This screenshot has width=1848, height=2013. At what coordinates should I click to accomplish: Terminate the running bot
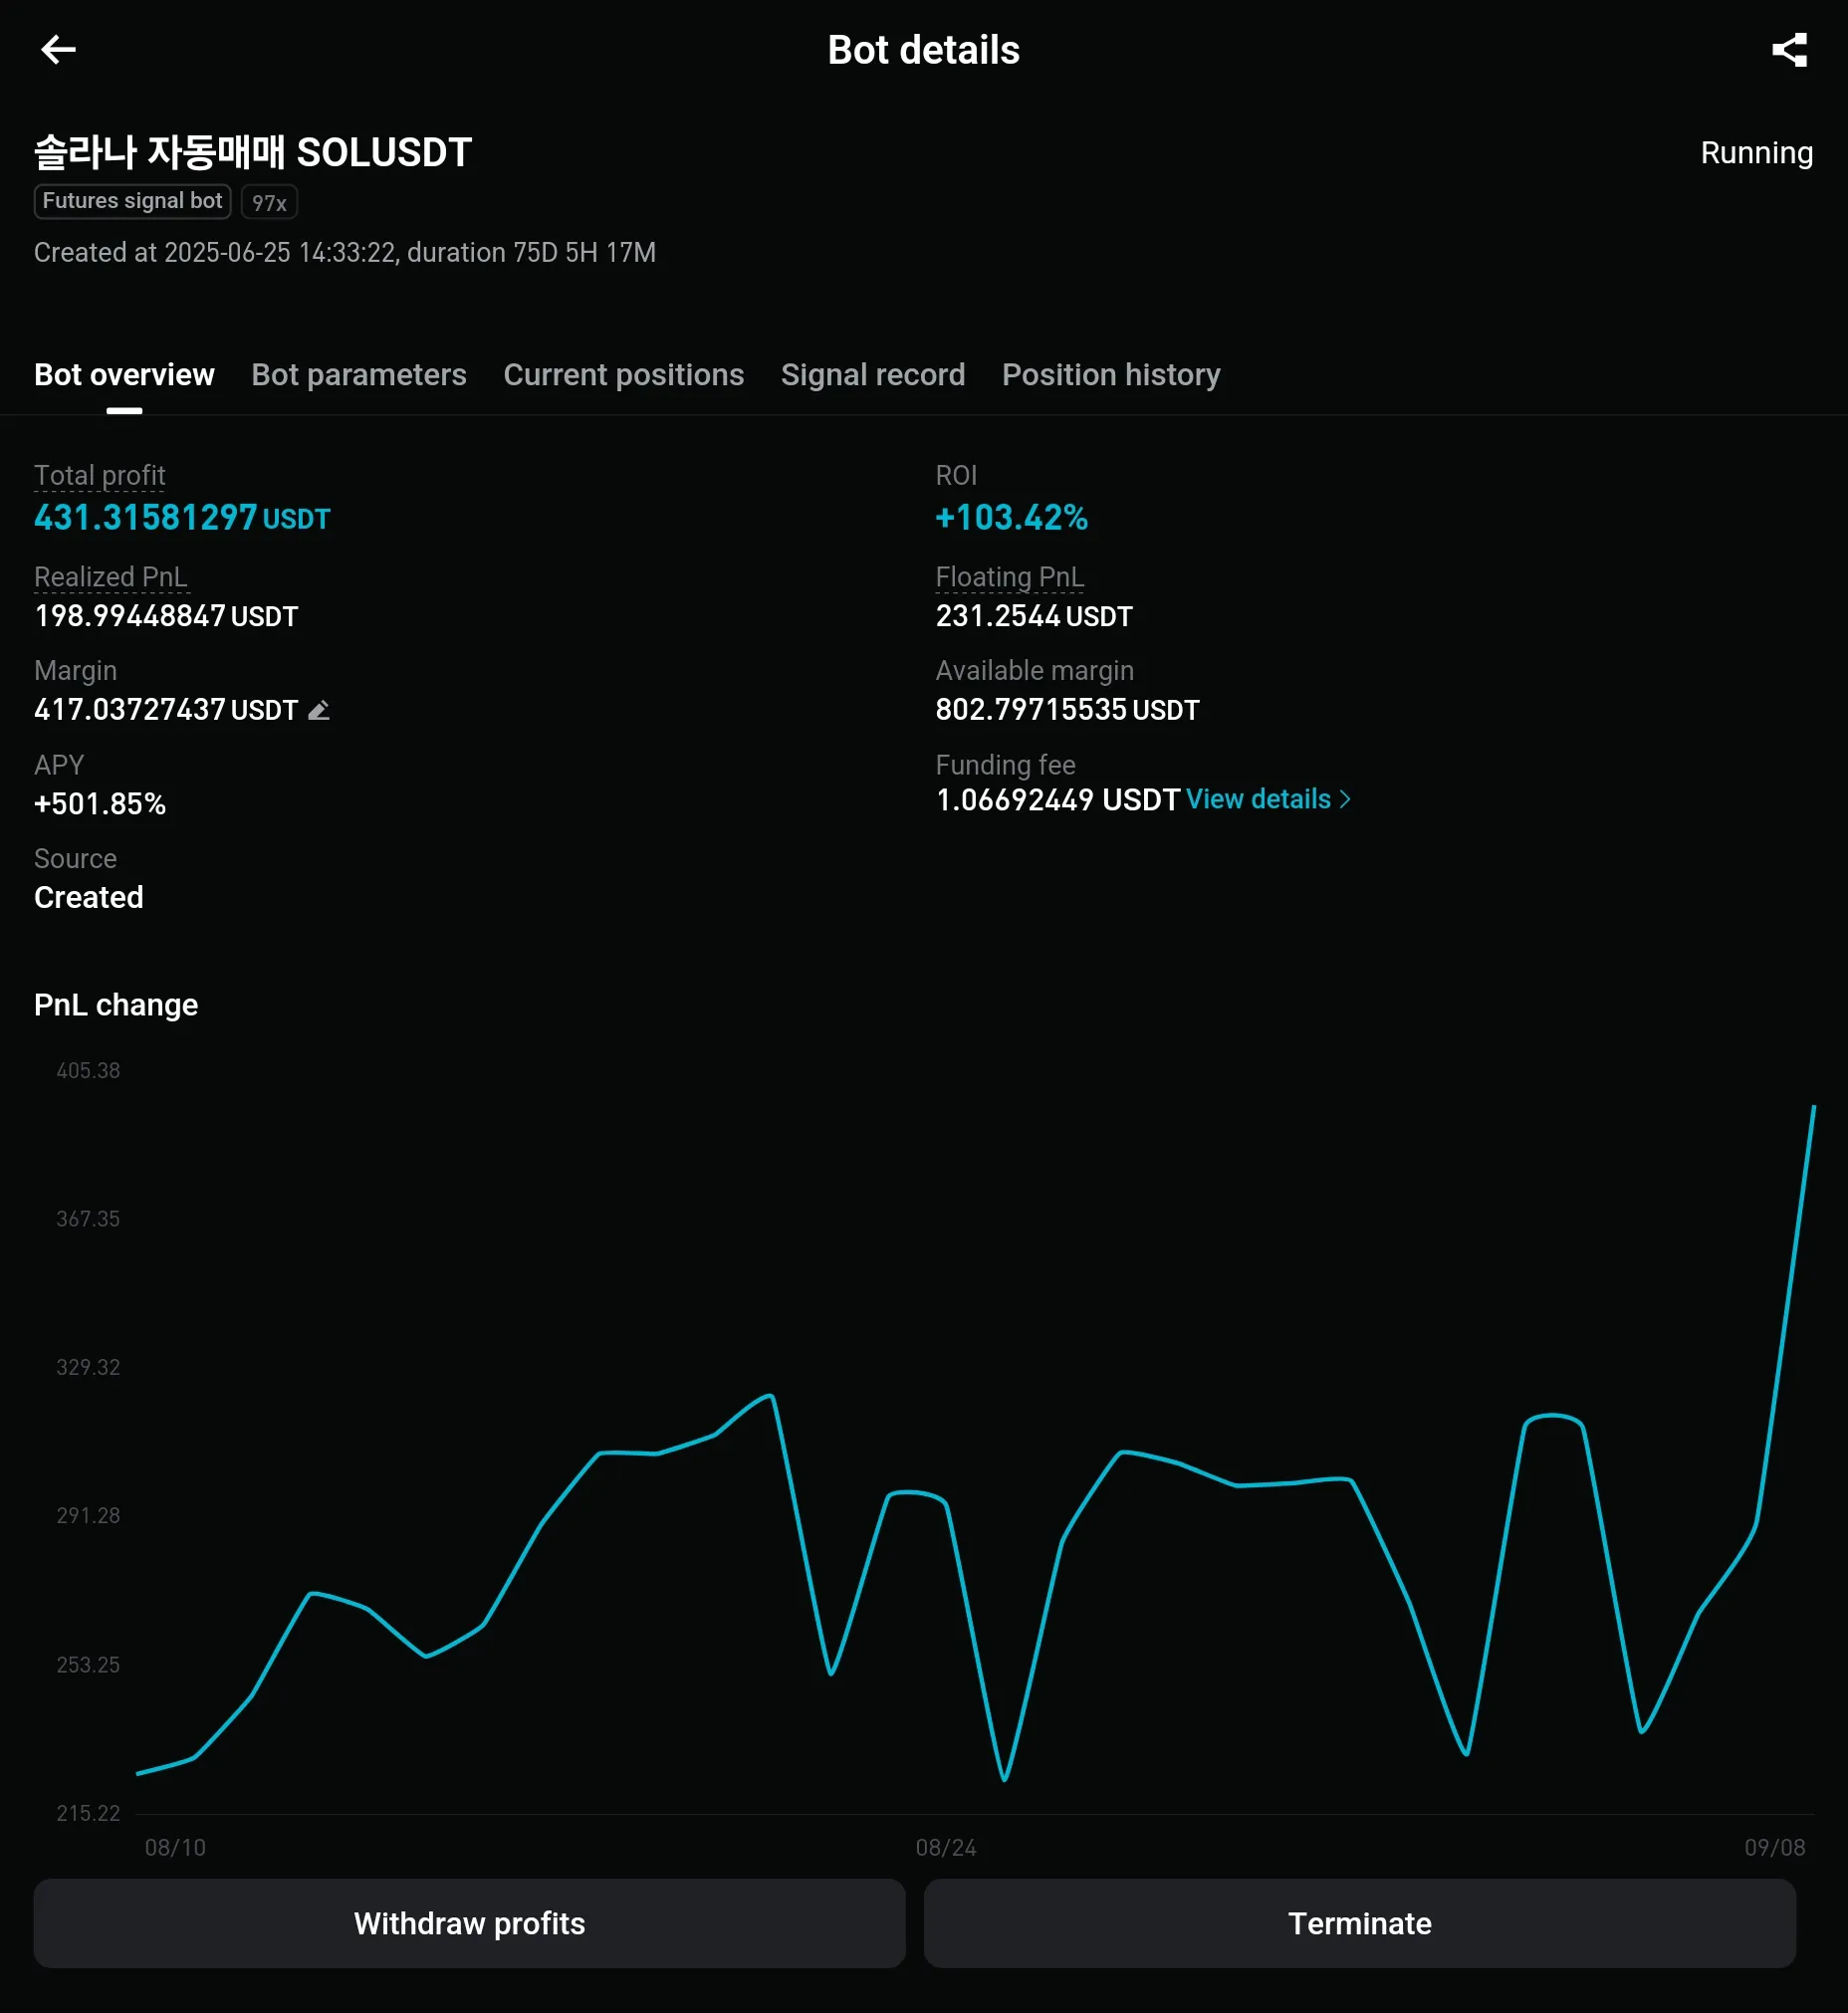click(1359, 1923)
